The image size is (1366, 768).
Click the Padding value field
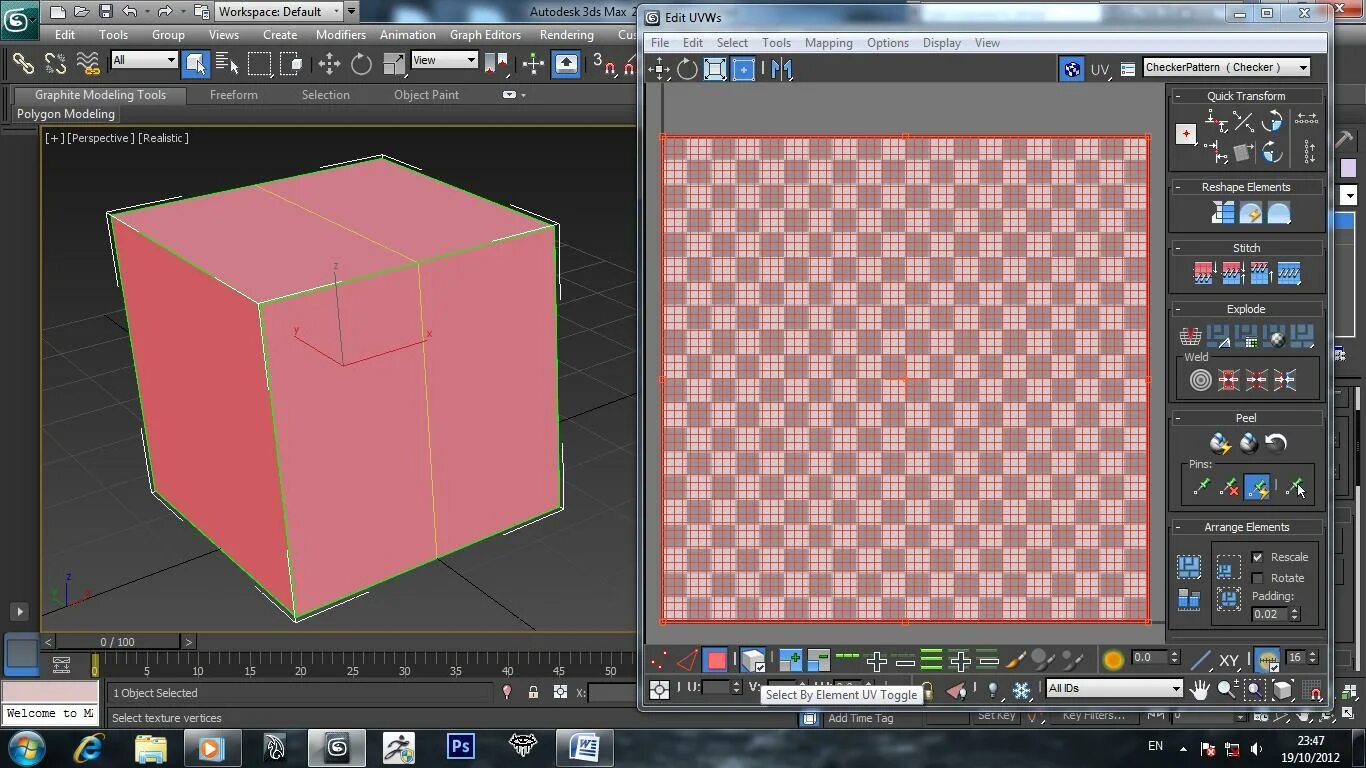click(1269, 614)
